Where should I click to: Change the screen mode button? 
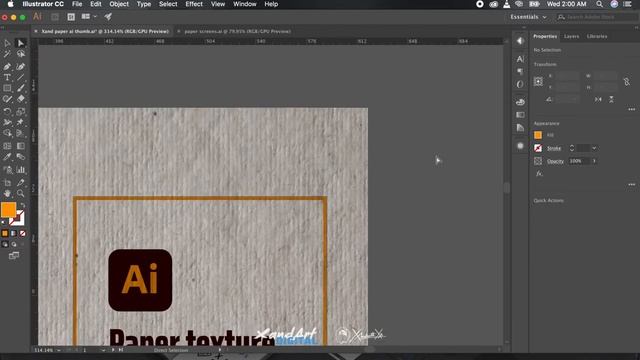tap(13, 256)
